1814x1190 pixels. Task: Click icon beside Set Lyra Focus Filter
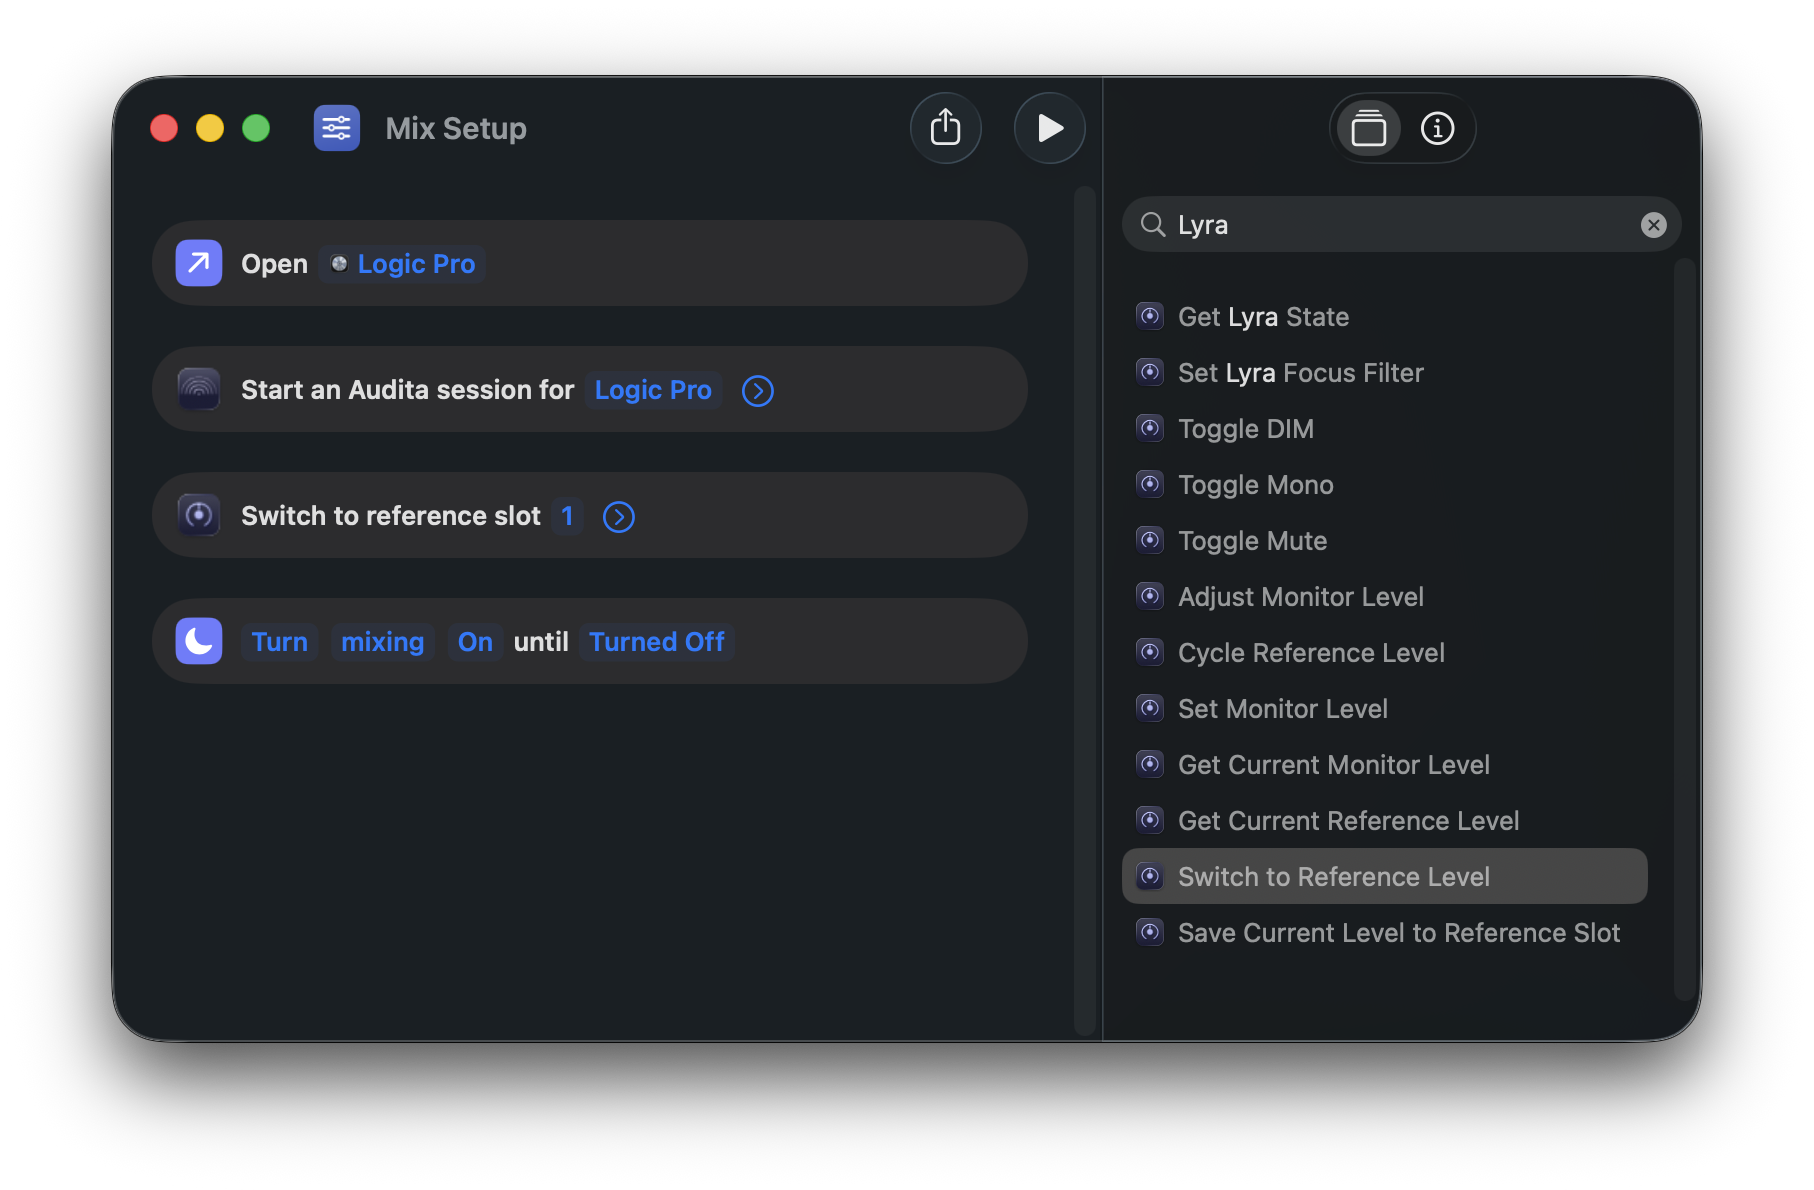coord(1150,372)
